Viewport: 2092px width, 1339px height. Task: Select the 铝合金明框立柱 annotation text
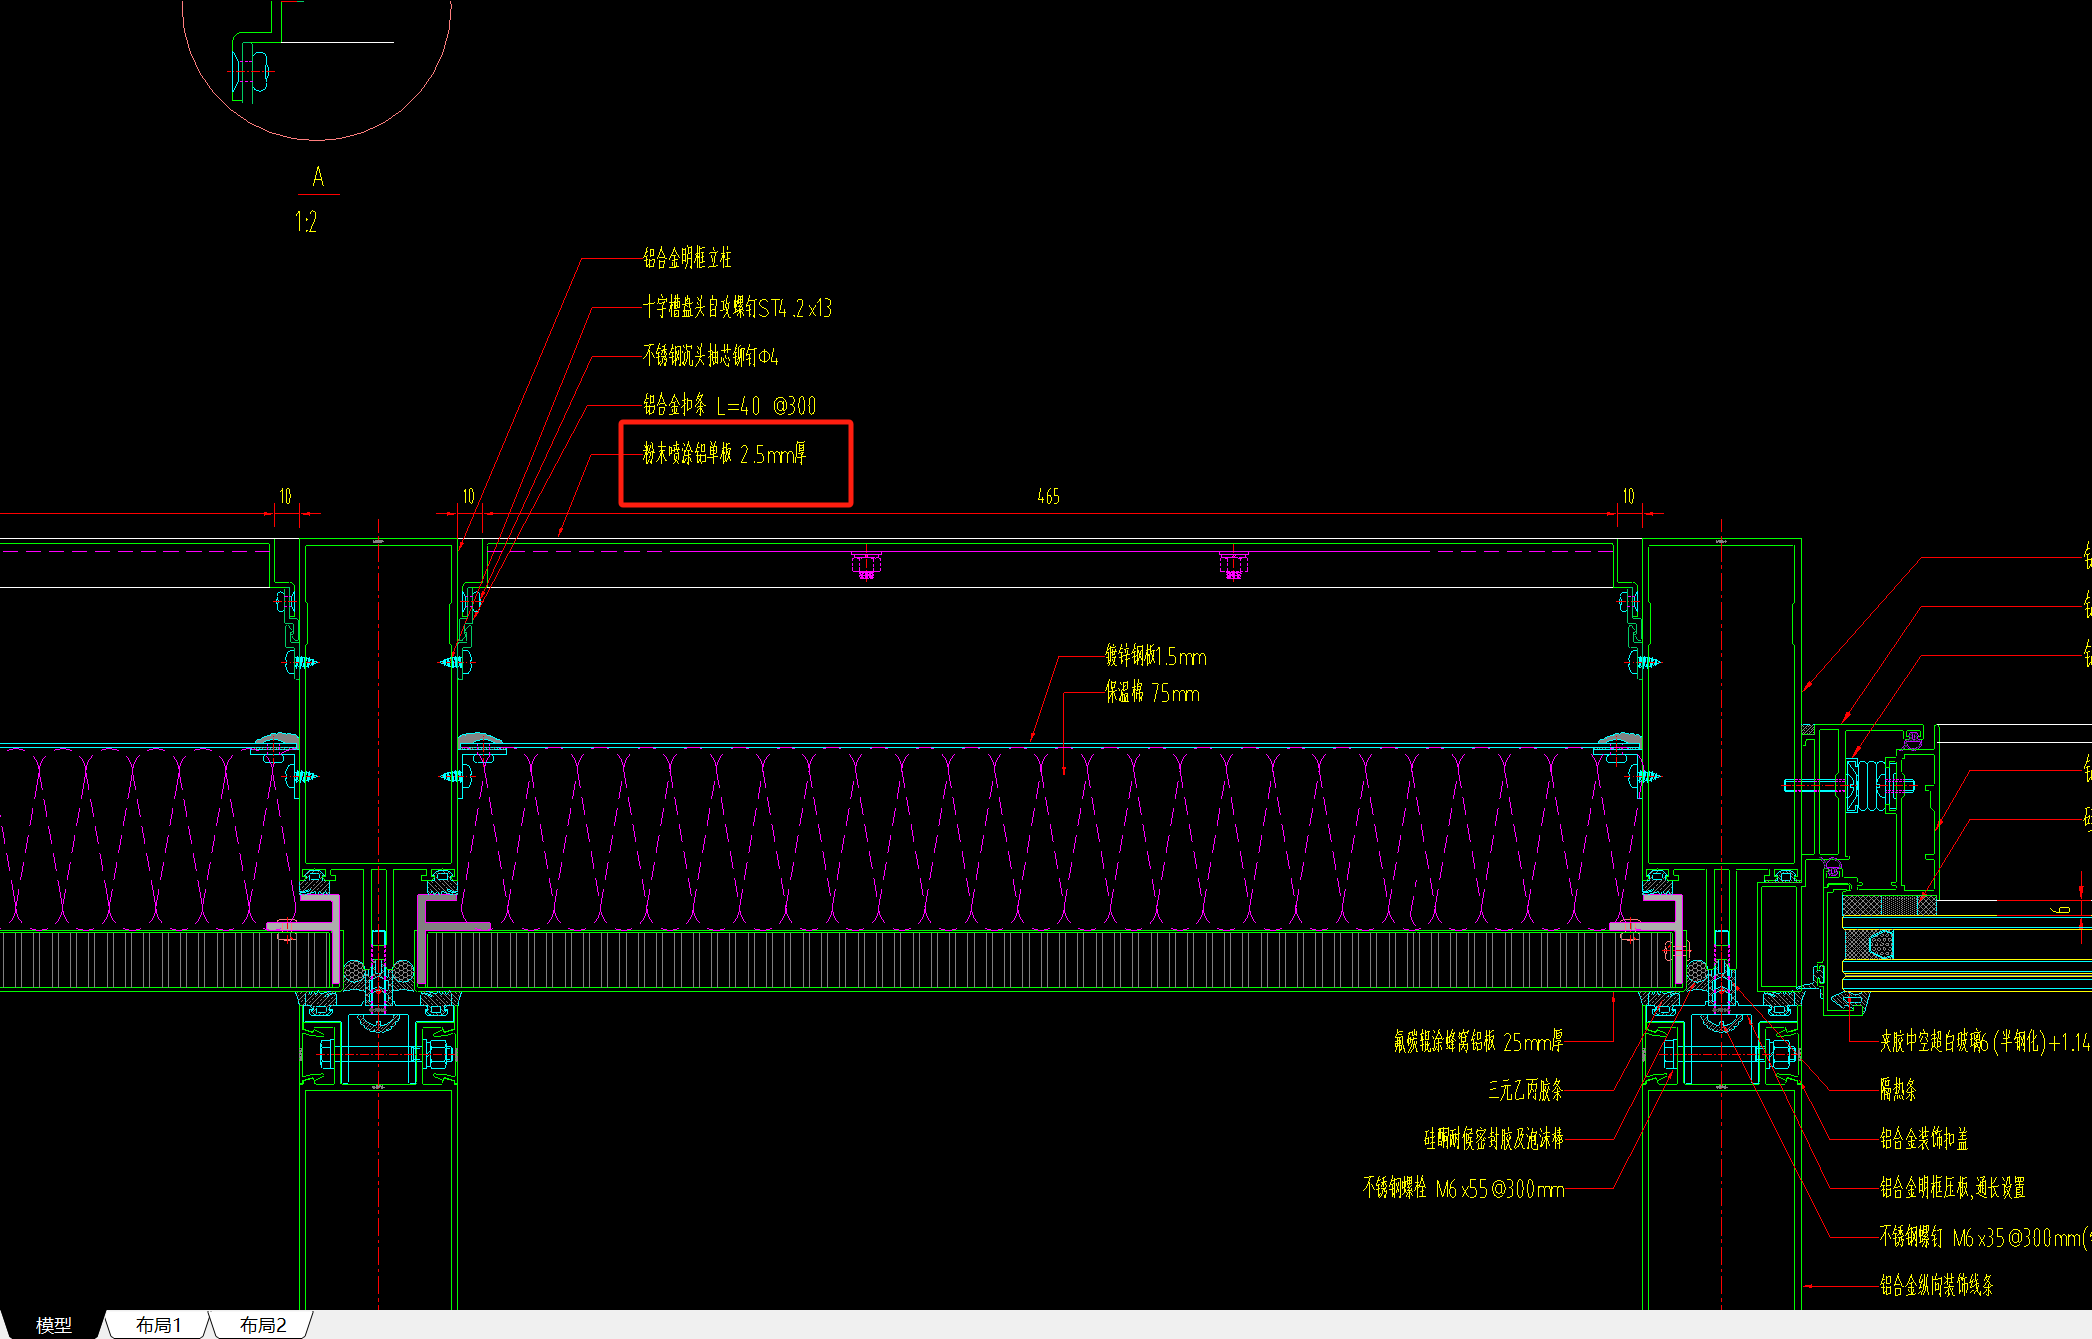[x=687, y=258]
